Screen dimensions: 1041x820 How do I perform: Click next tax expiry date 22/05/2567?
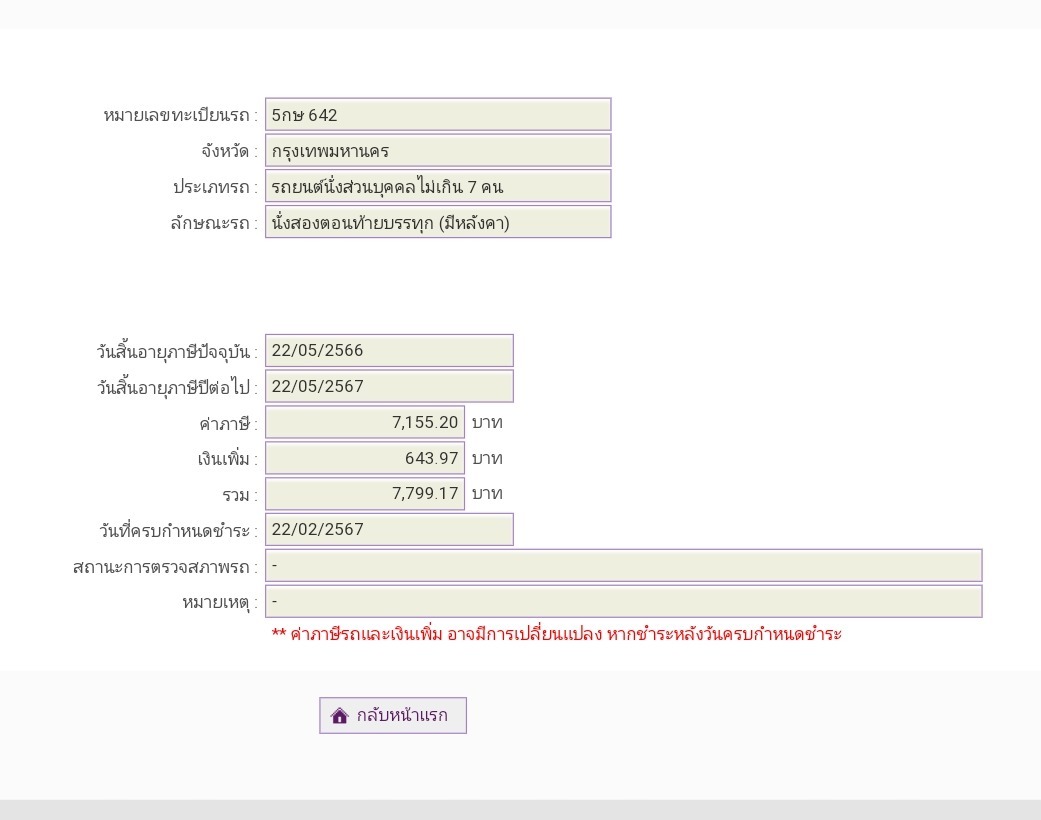tap(389, 386)
